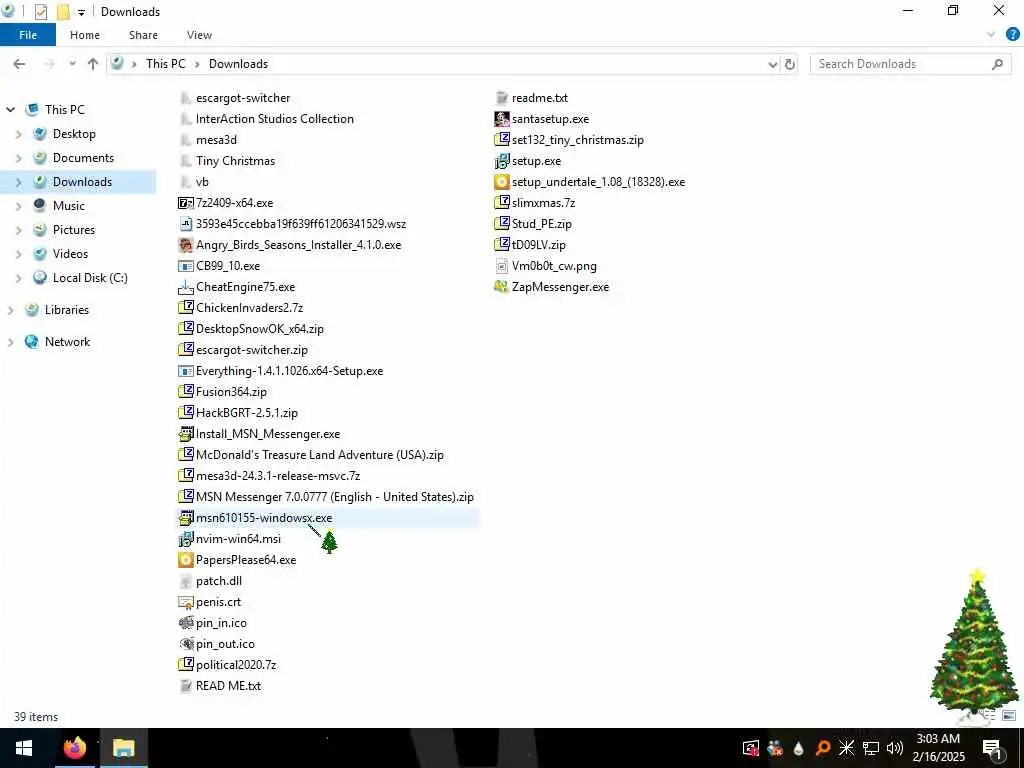Viewport: 1024px width, 768px height.
Task: Expand the Local Disk (C:) node
Action: [18, 278]
